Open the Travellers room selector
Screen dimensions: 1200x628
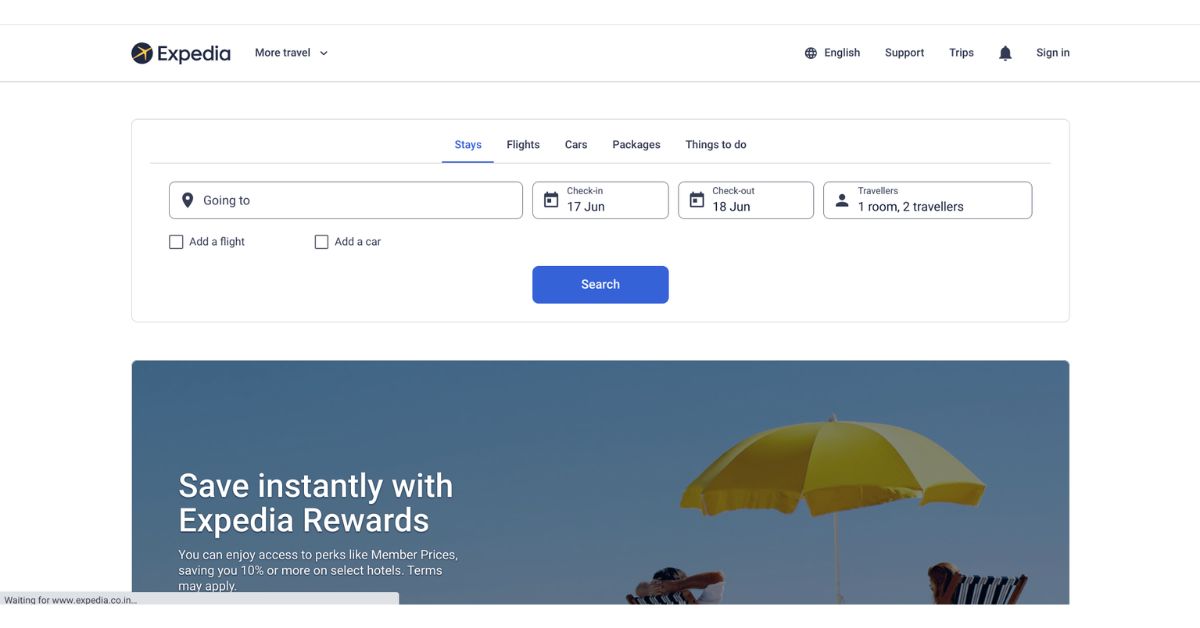pos(927,200)
